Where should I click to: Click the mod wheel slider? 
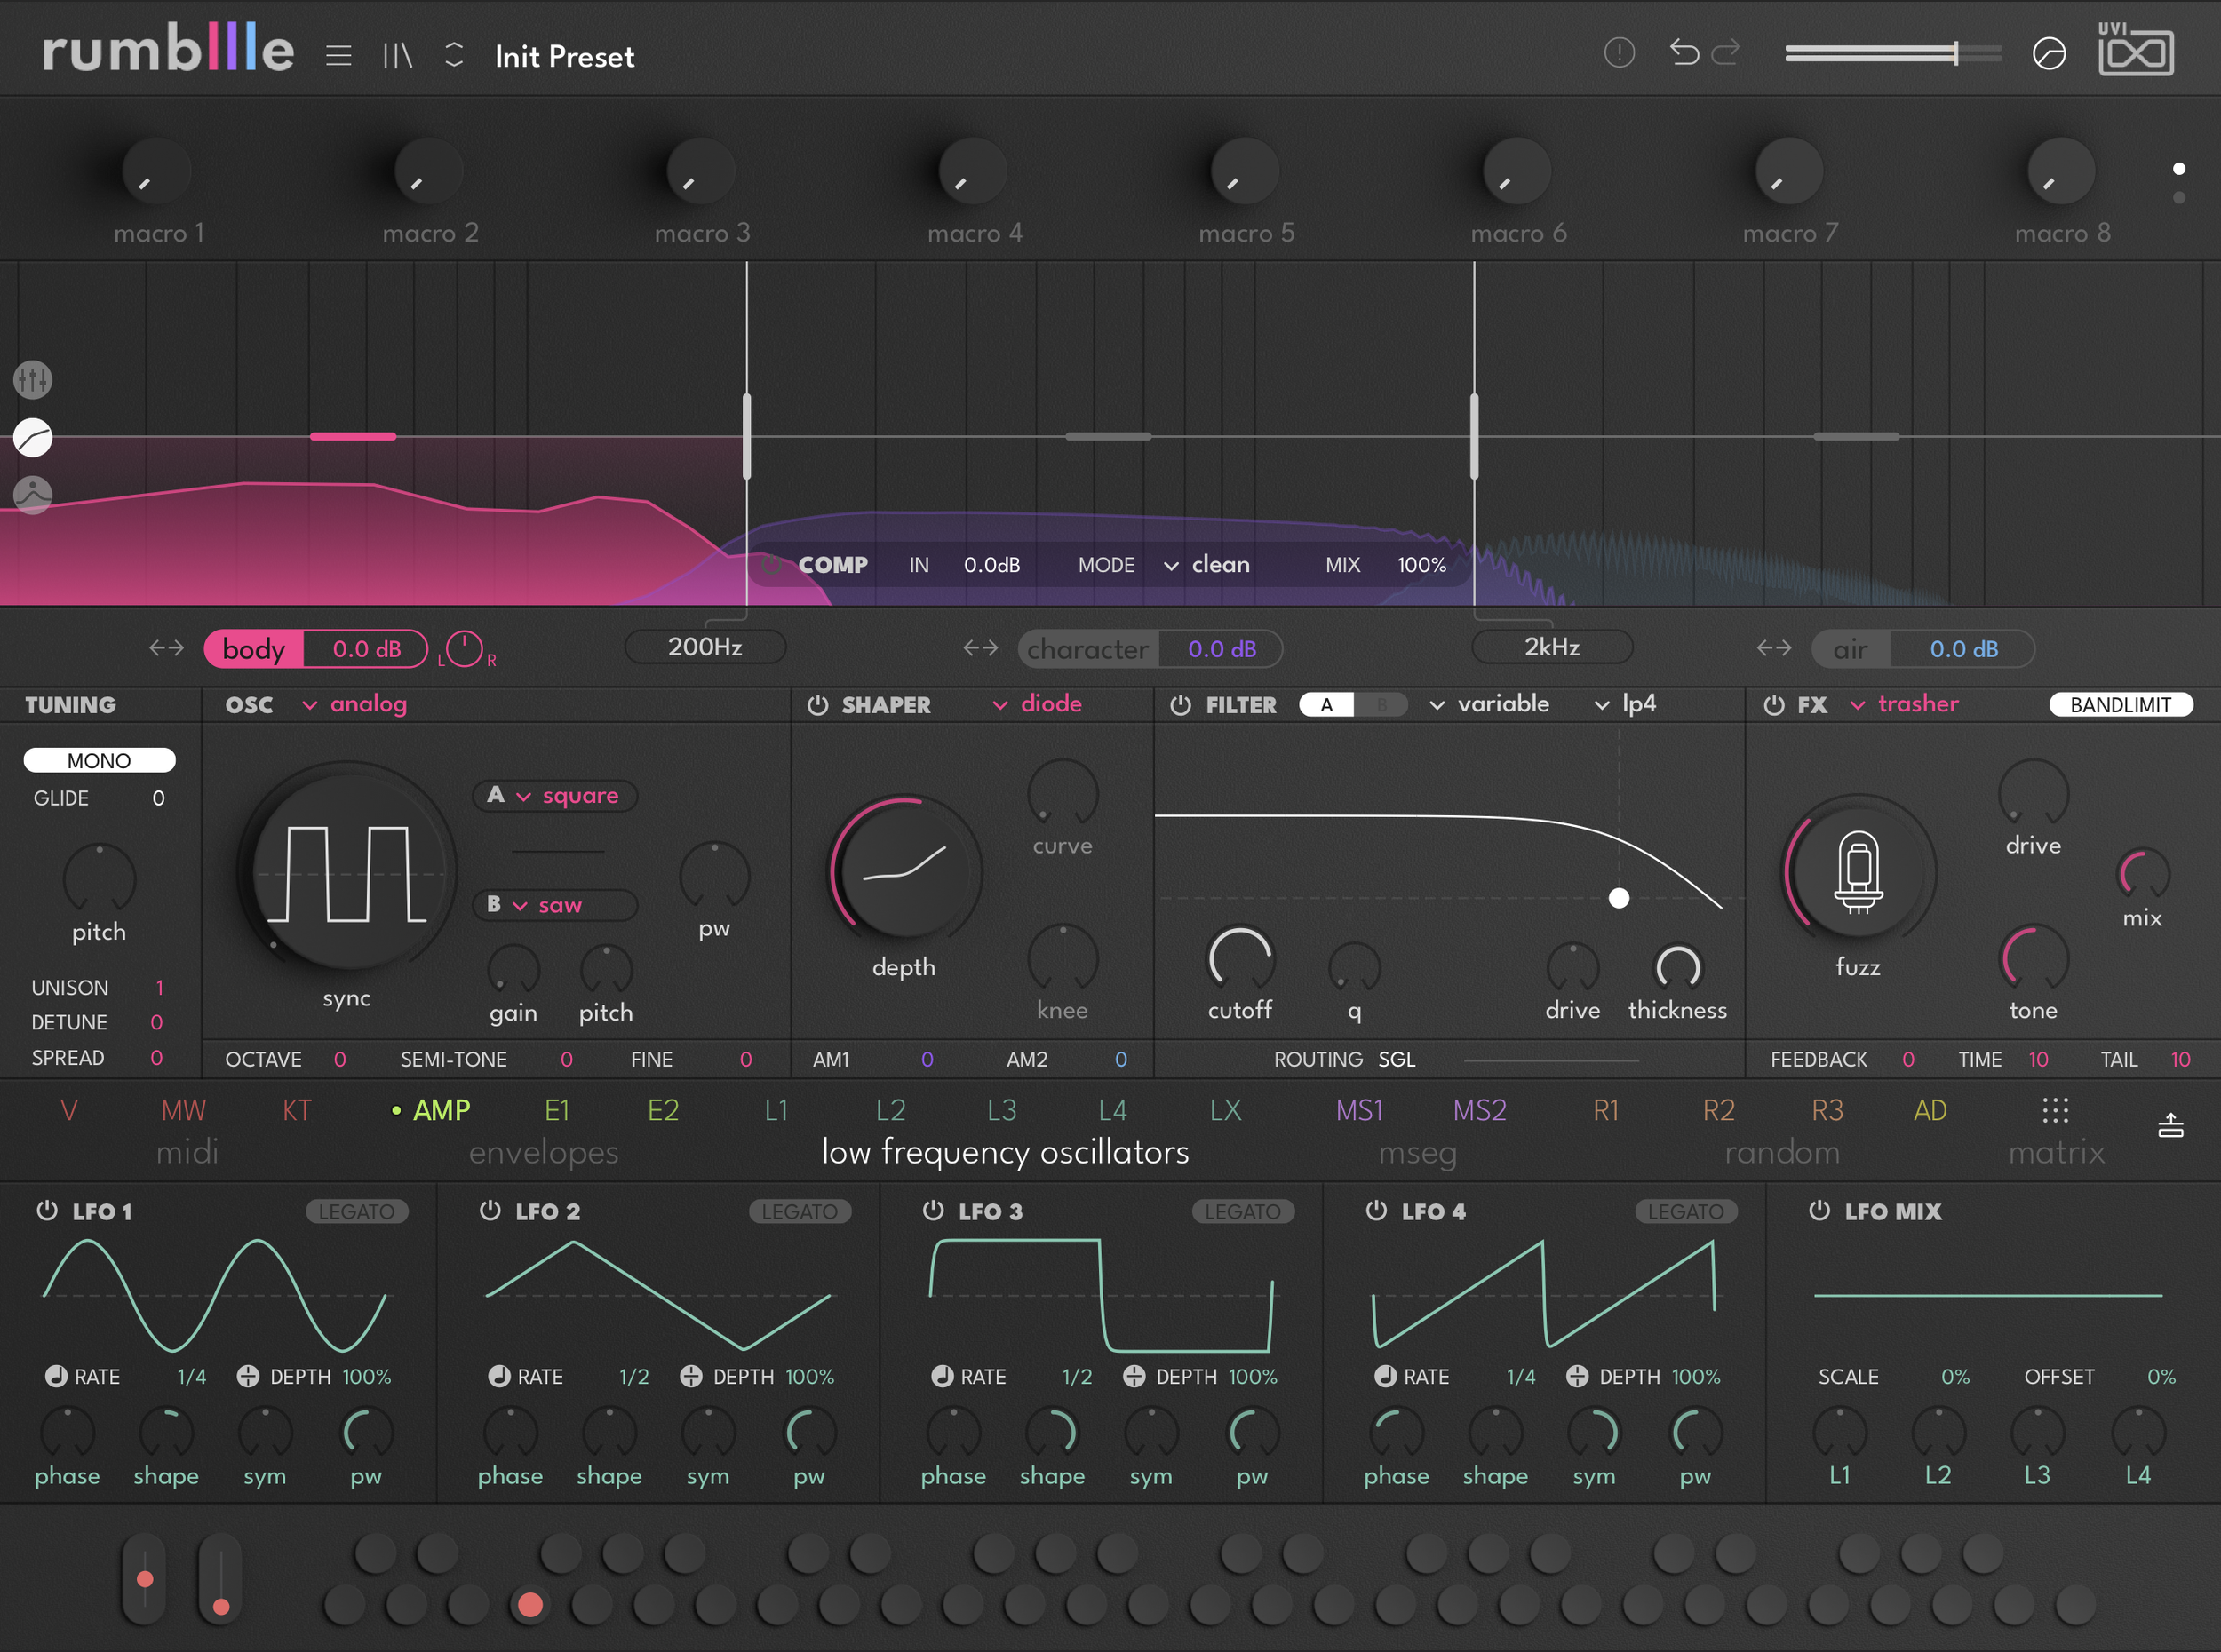[220, 1578]
